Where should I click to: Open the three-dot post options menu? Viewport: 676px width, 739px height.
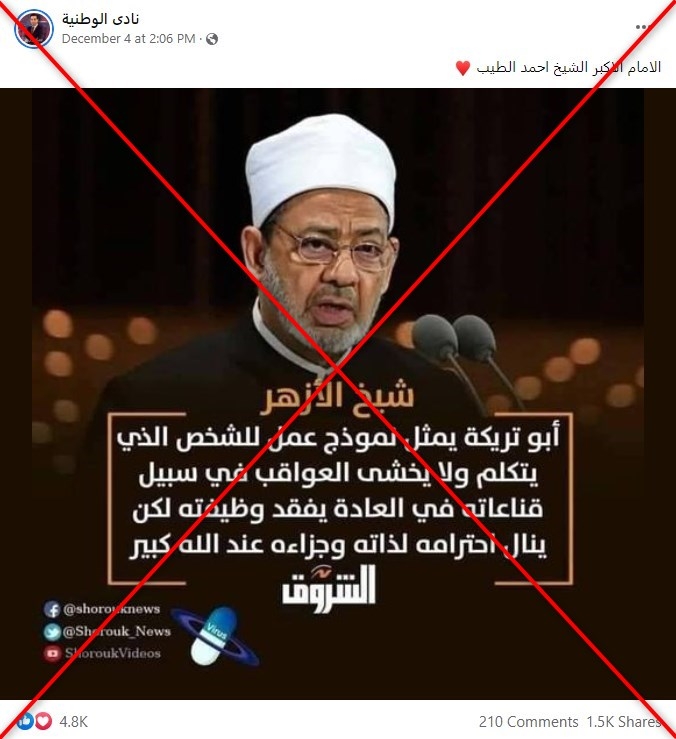click(641, 27)
